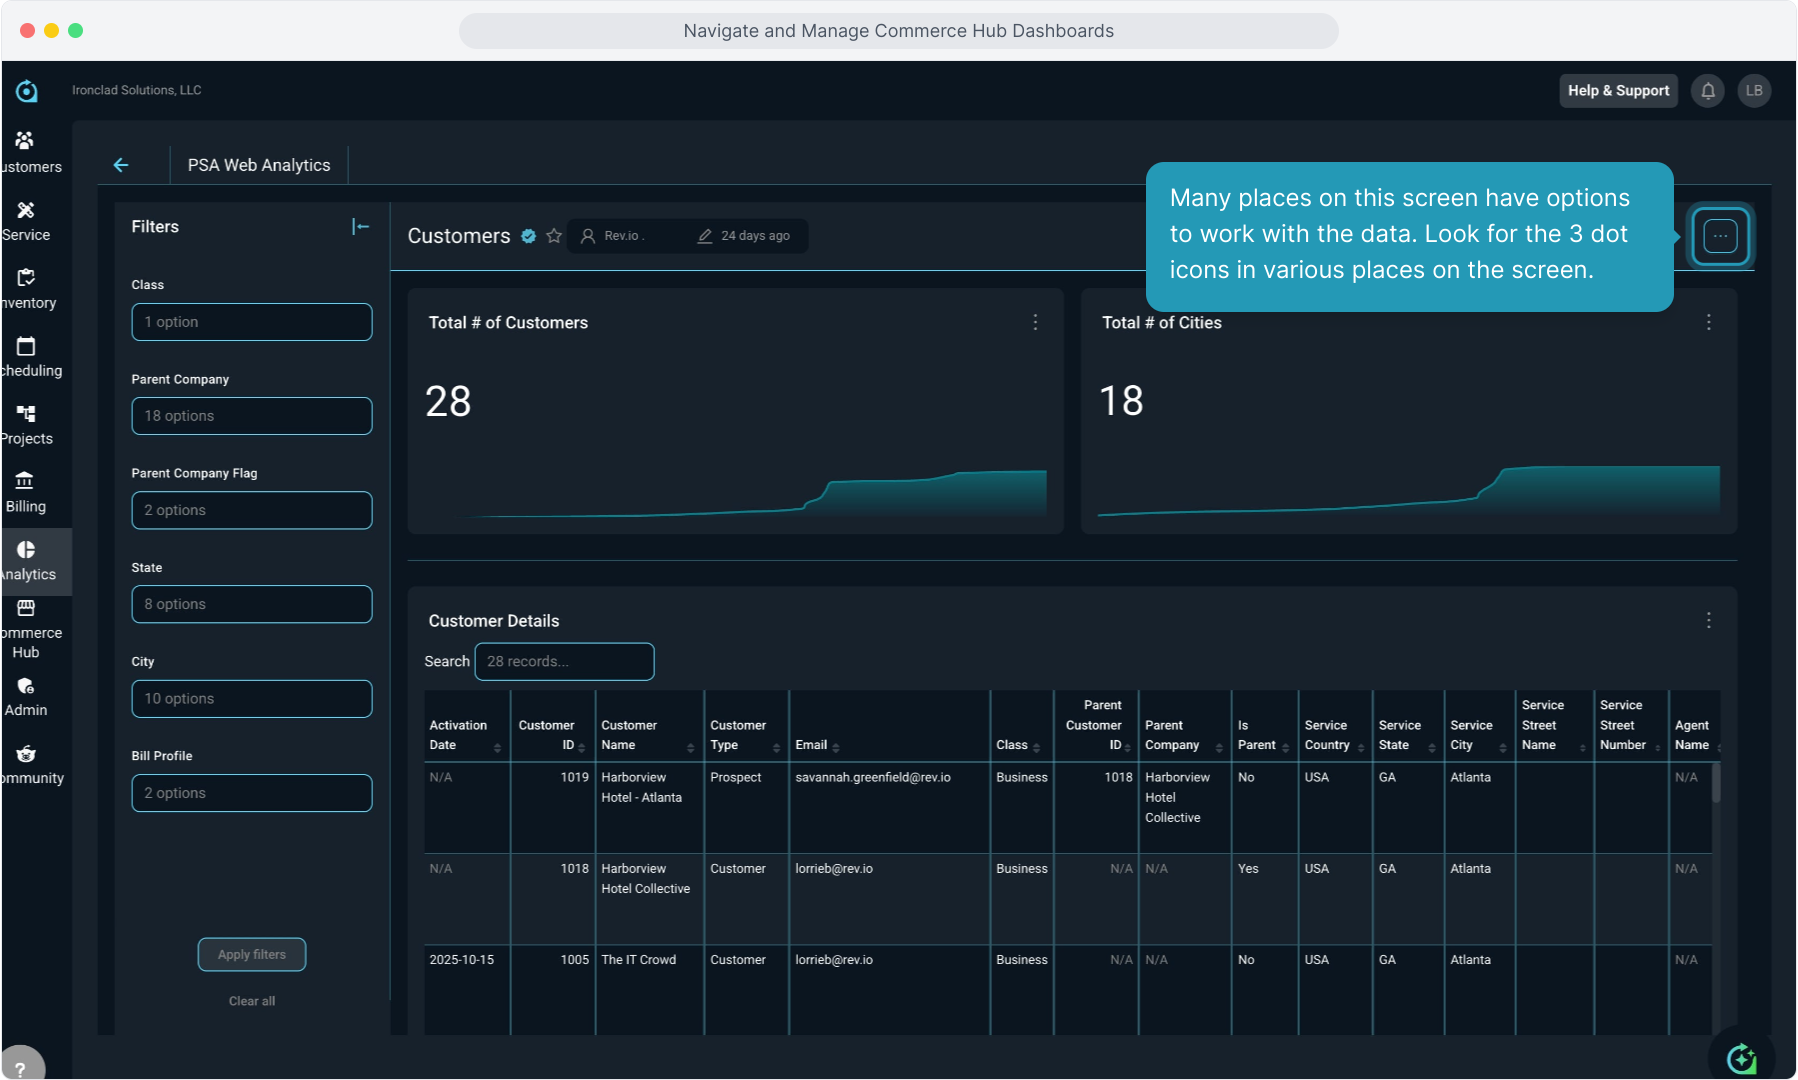Select the PSA Web Analytics tab
The image size is (1798, 1080).
259,165
